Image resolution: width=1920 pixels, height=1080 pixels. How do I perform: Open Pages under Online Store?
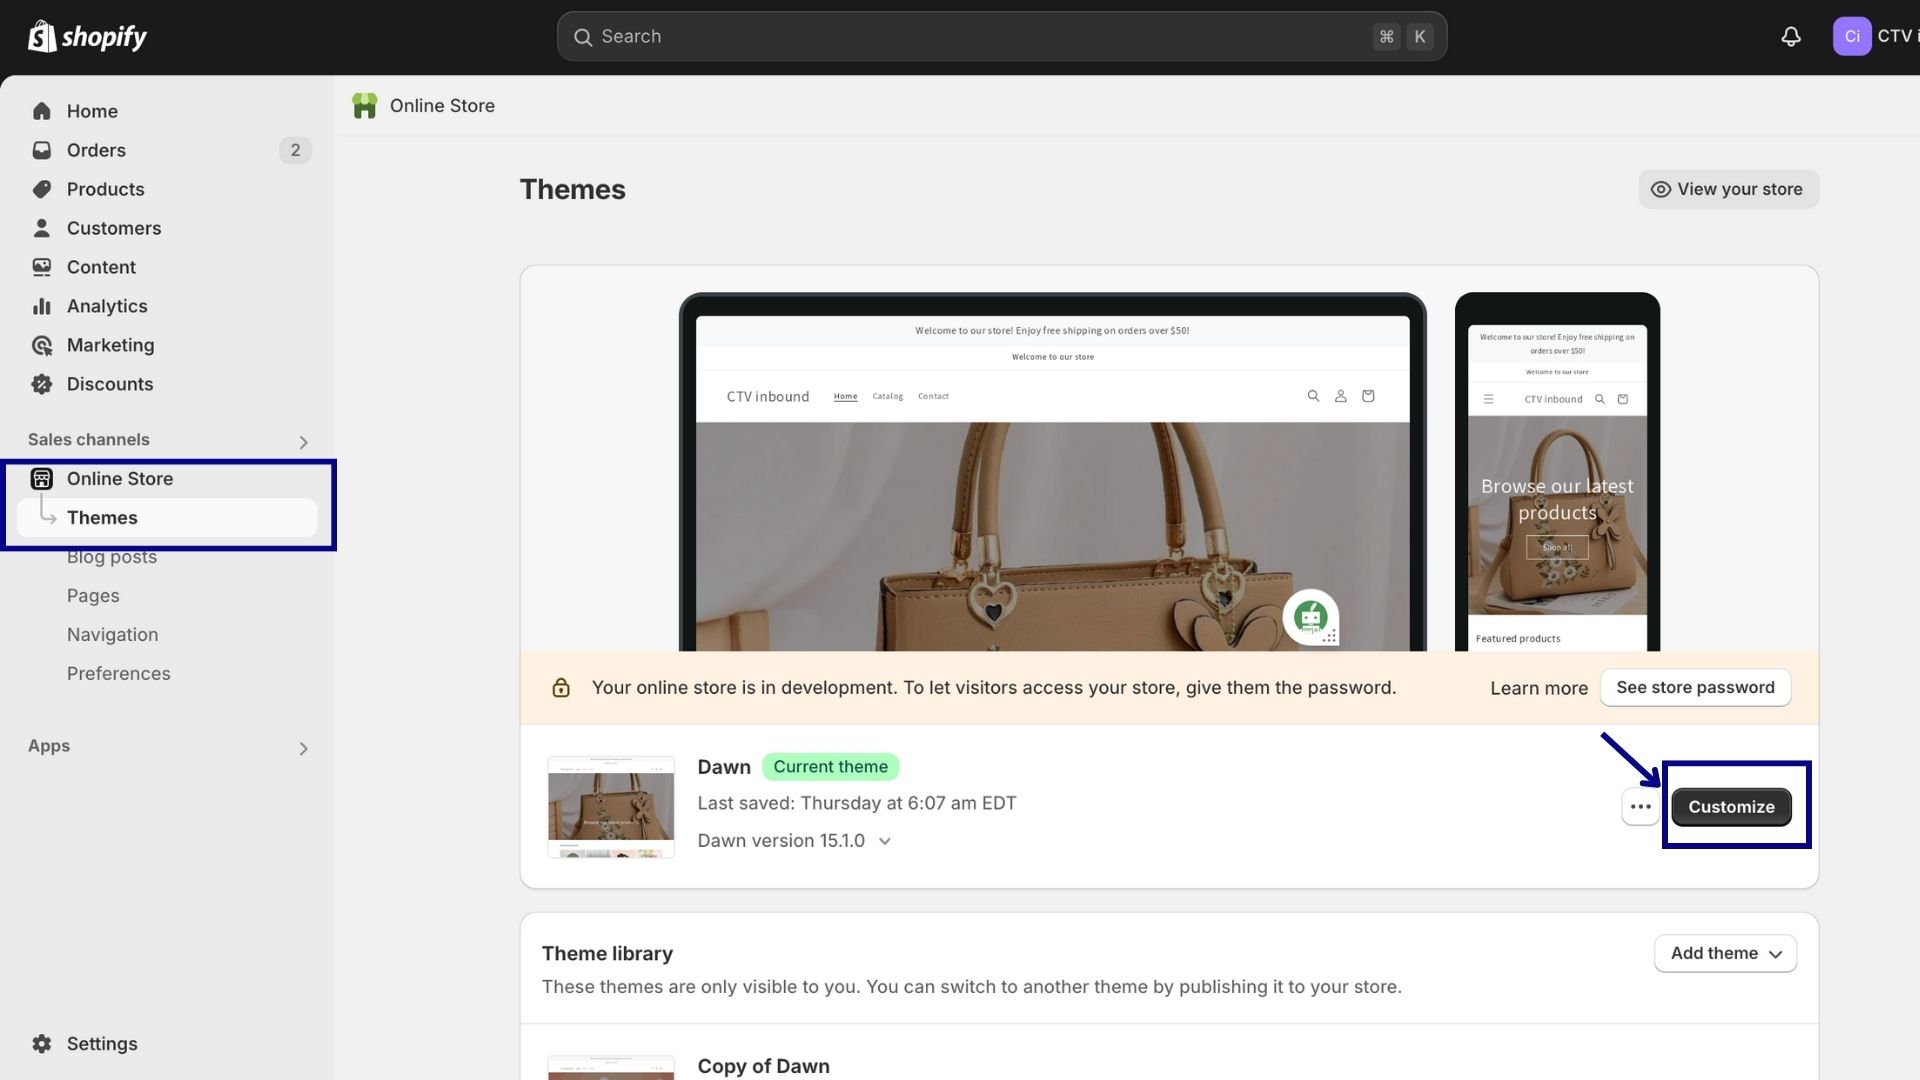point(93,596)
